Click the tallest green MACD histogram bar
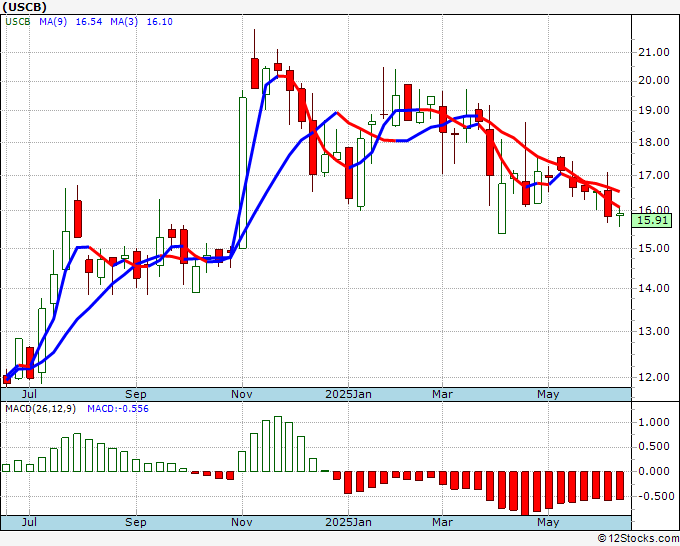The width and height of the screenshot is (680, 546). (x=278, y=444)
